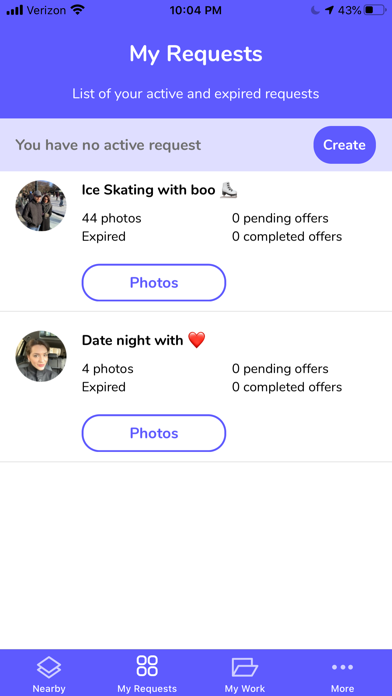Tap the battery icon in status bar

[x=376, y=10]
